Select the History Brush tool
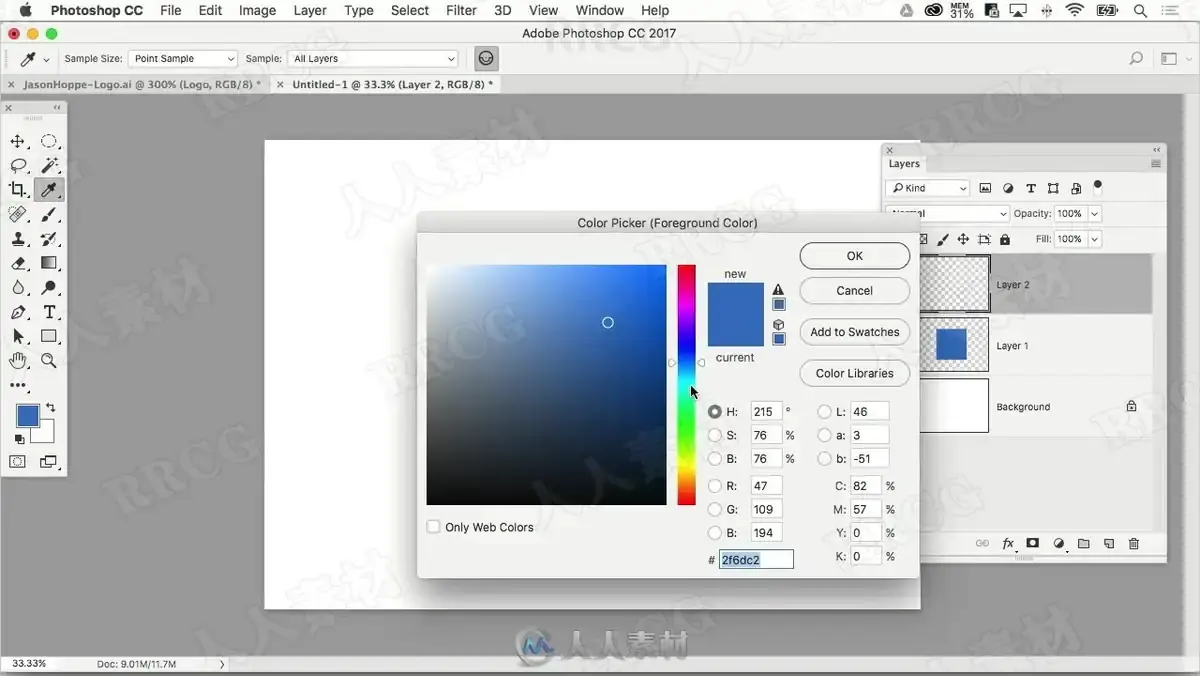The image size is (1200, 676). [x=49, y=239]
